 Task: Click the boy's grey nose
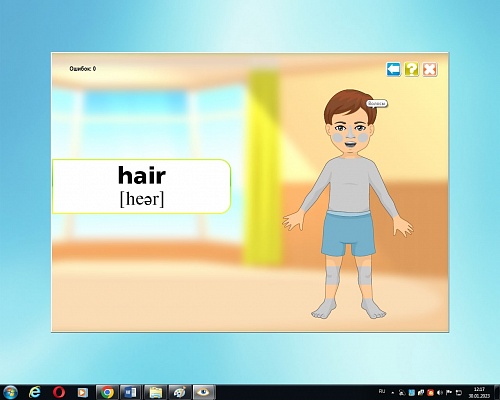(x=350, y=133)
